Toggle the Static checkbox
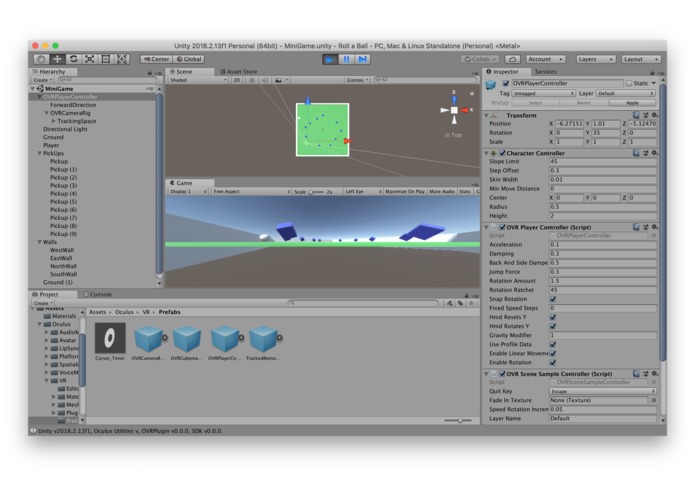 [629, 83]
